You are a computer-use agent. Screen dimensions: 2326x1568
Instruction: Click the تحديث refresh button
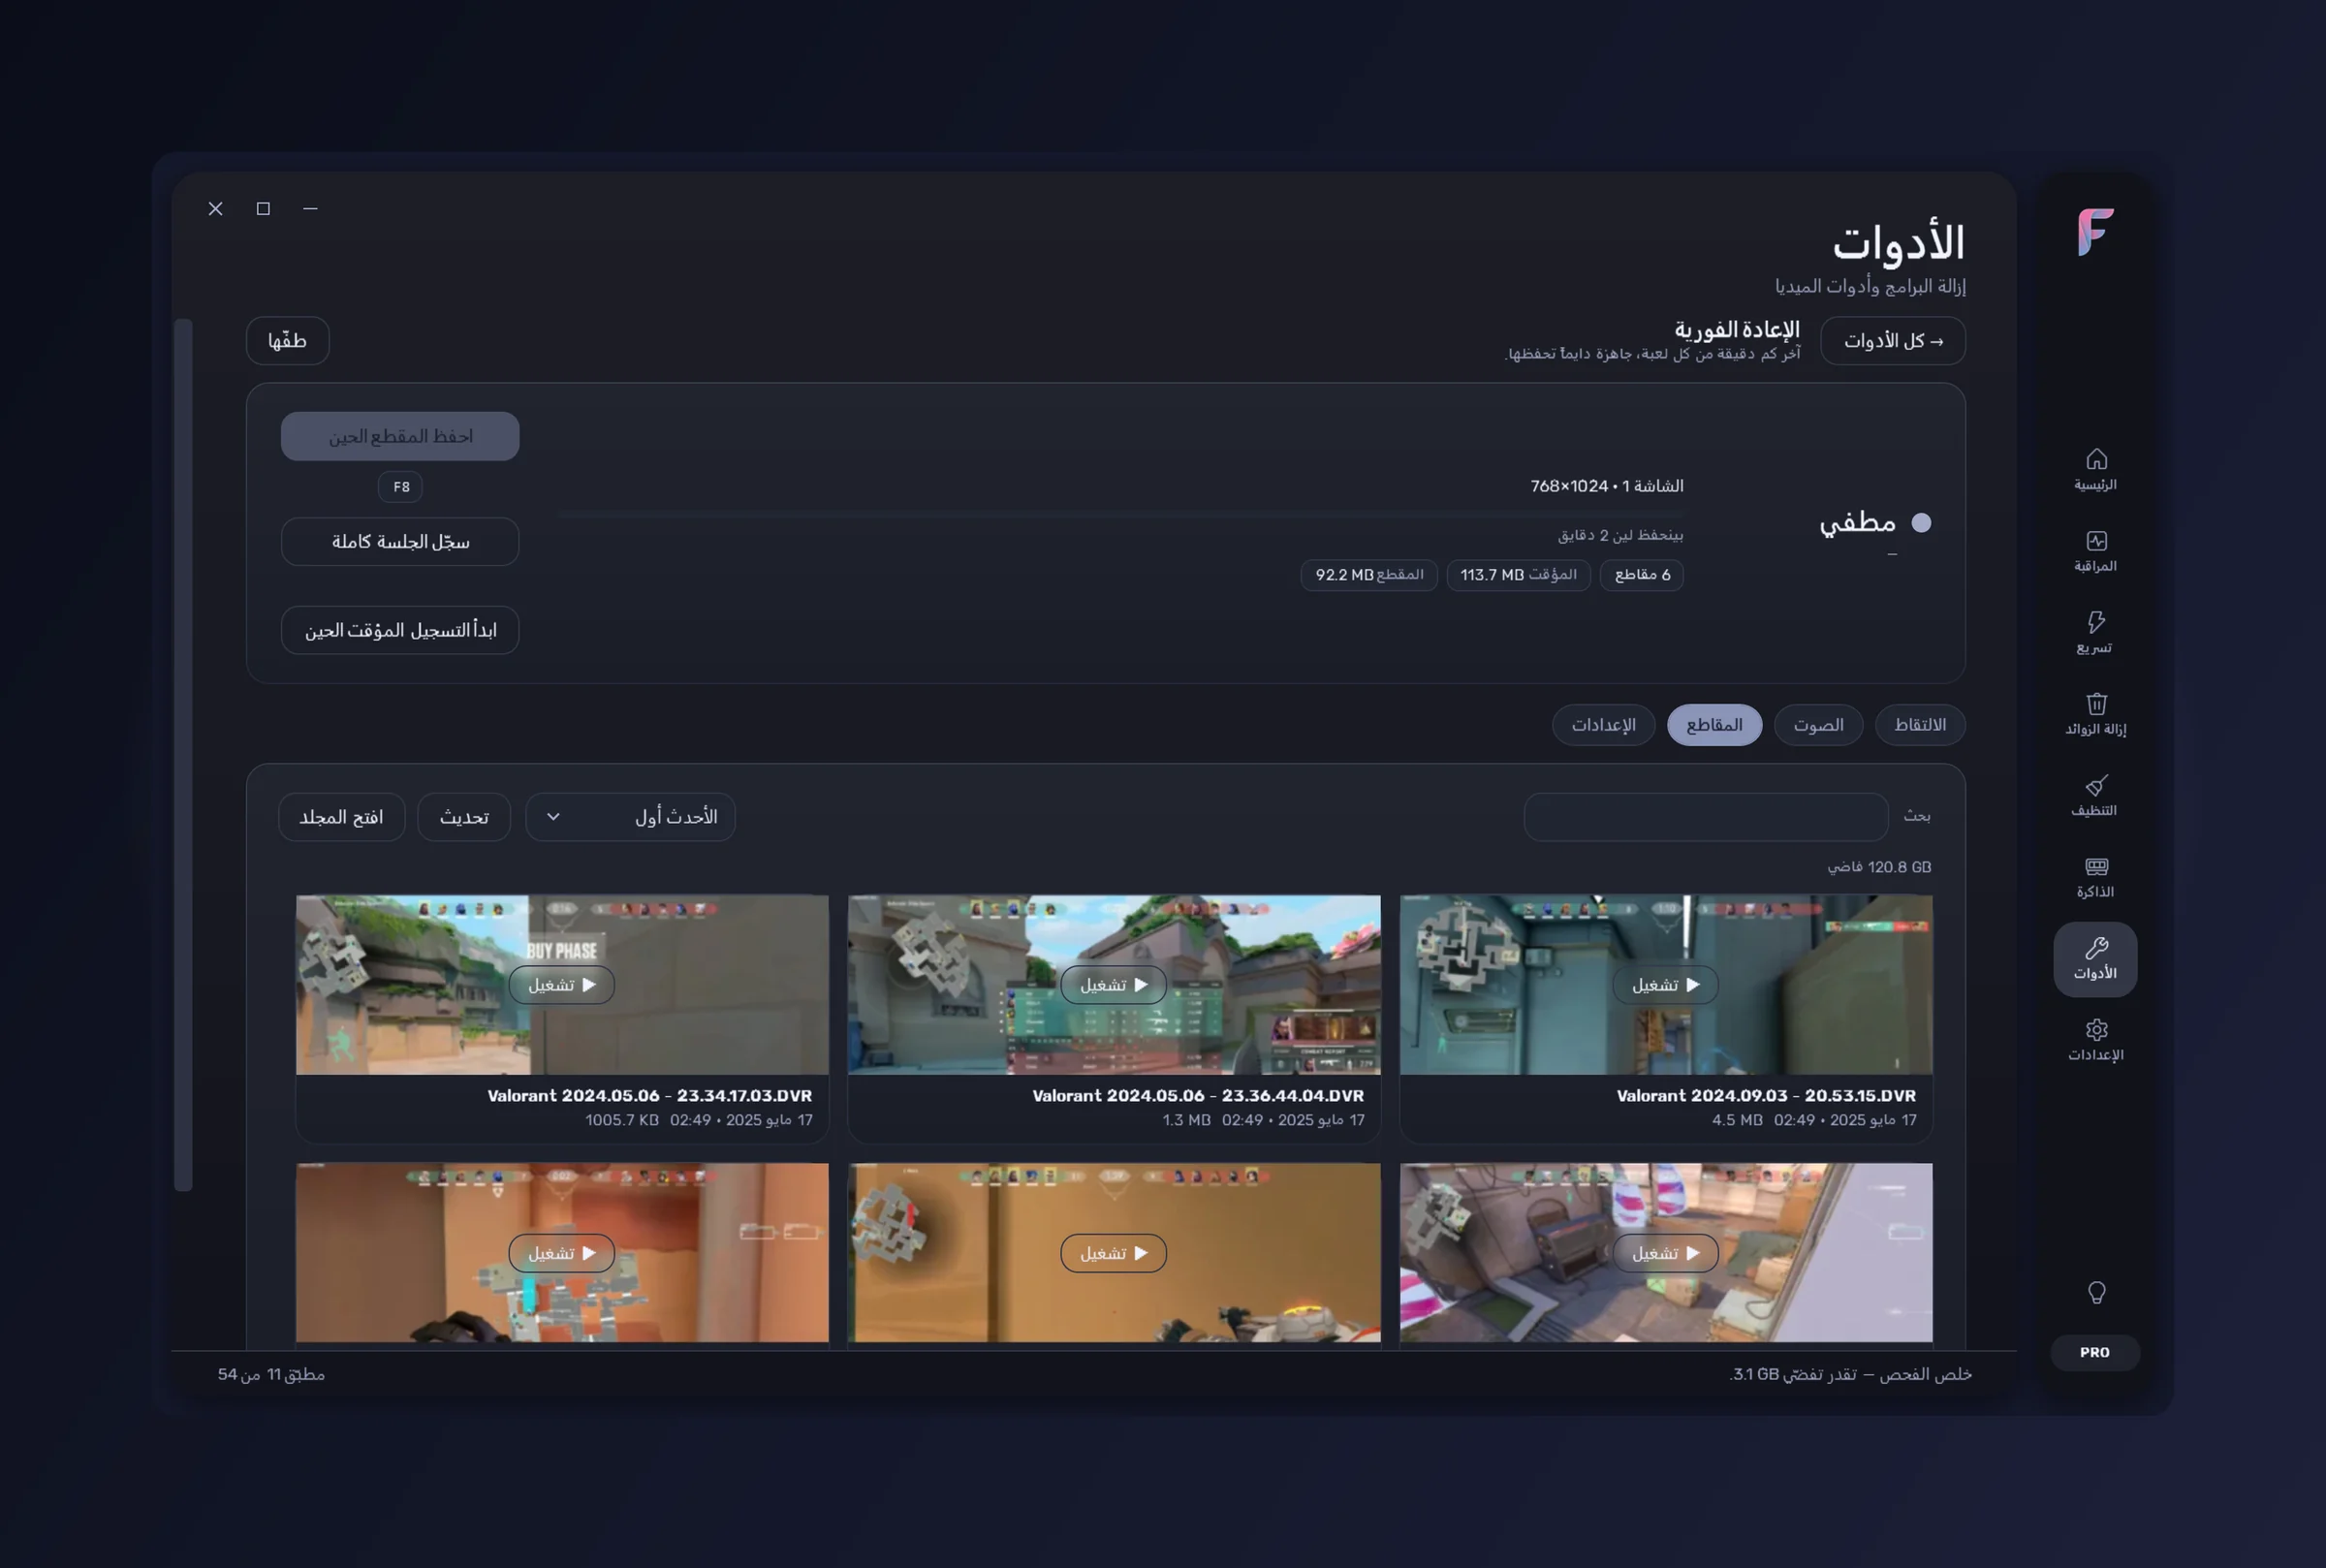point(464,817)
